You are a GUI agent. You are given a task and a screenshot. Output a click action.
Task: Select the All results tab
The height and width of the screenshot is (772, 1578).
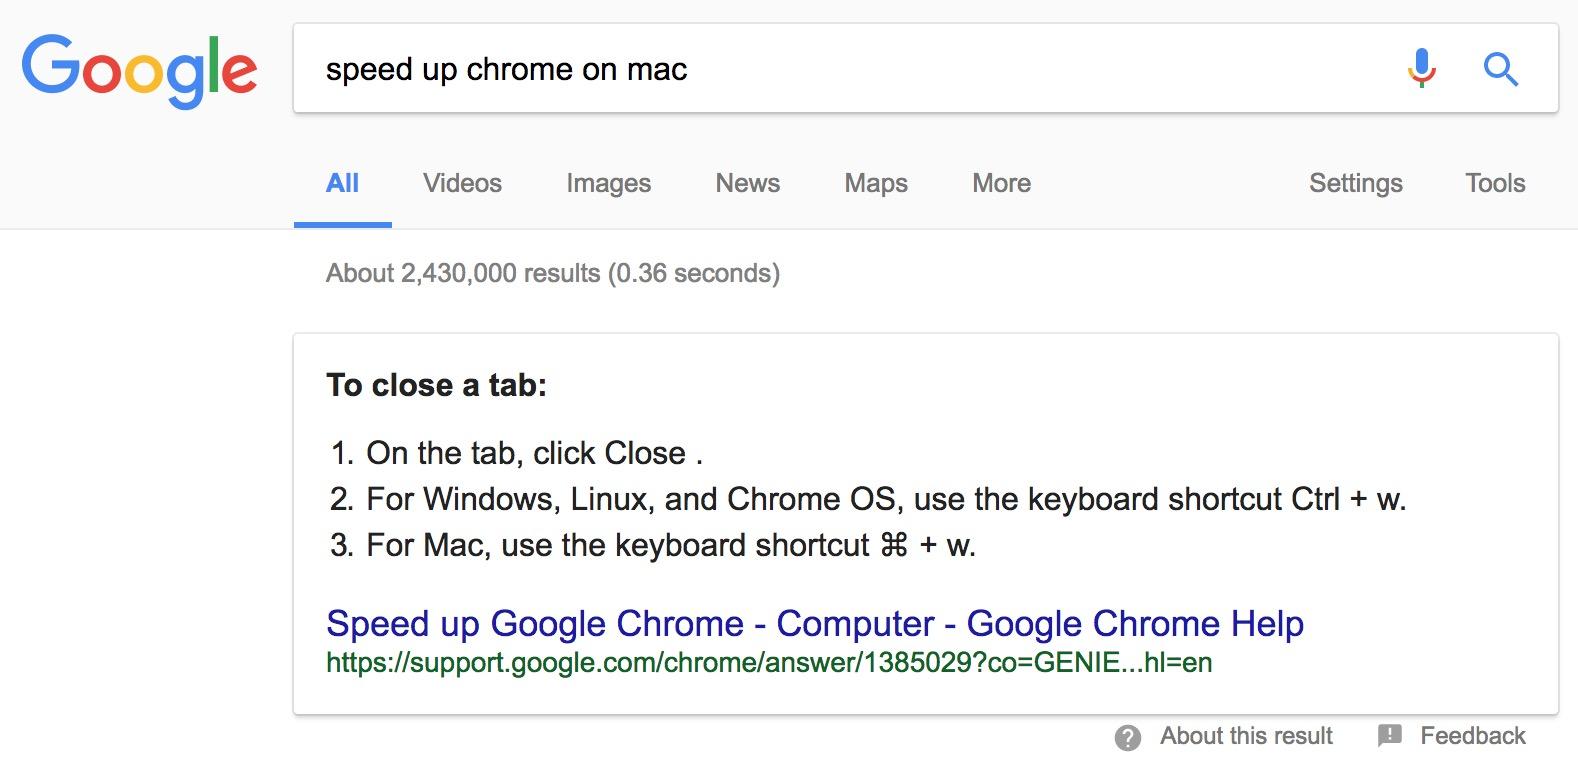342,183
